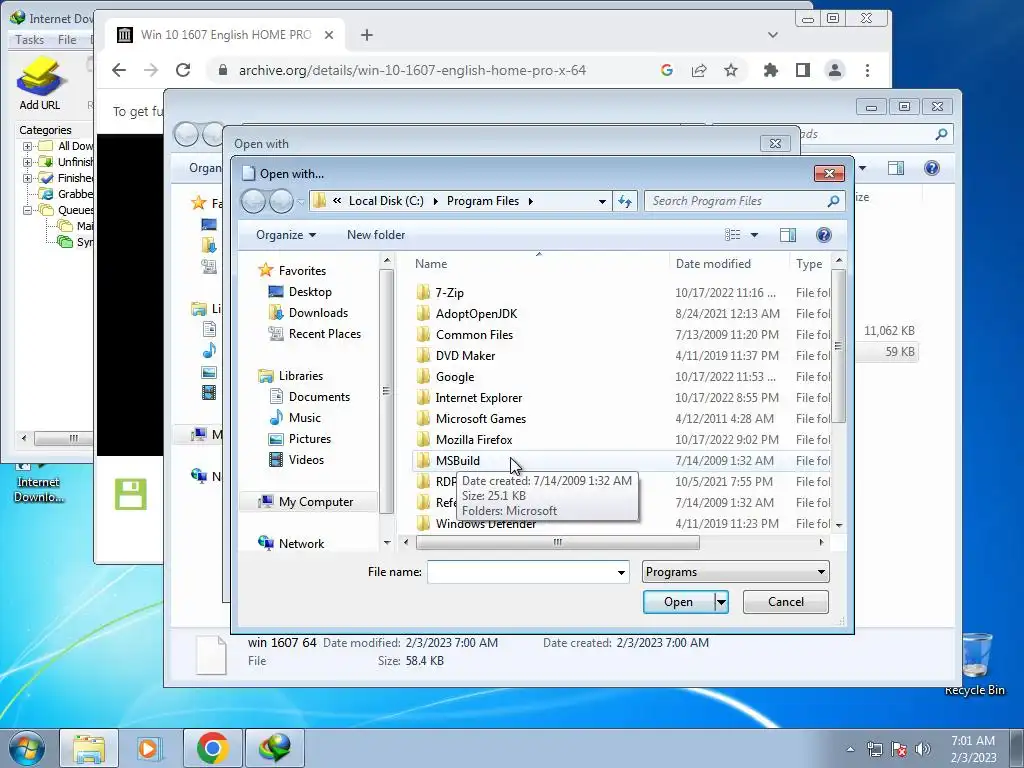The image size is (1024, 768).
Task: Bookmark this page with the star icon
Action: (x=731, y=70)
